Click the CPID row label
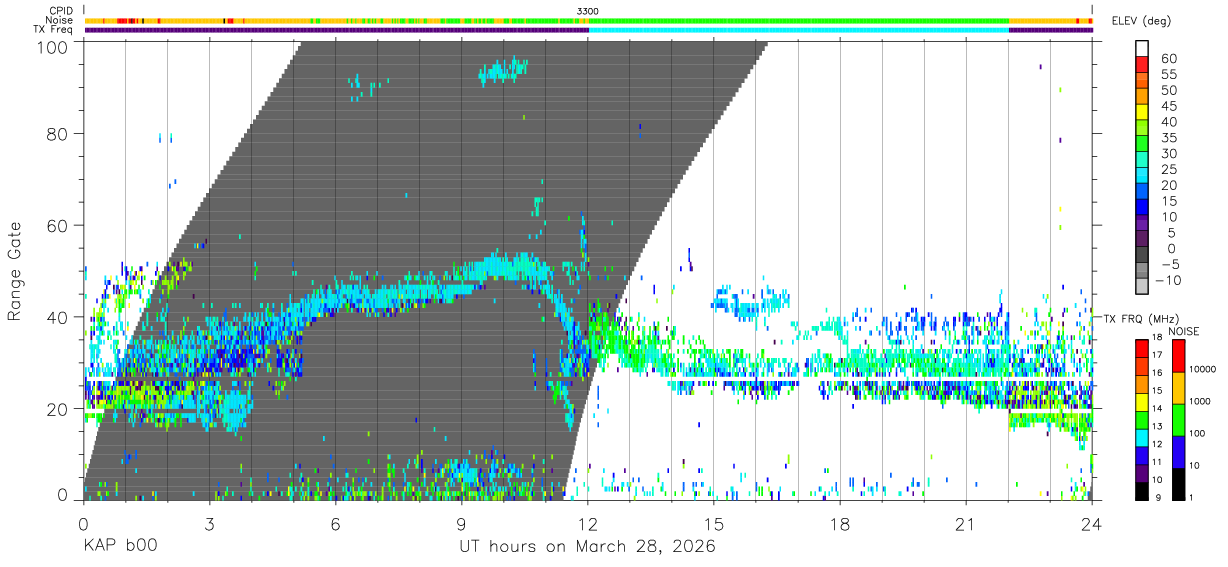This screenshot has width=1228, height=567. (x=61, y=11)
